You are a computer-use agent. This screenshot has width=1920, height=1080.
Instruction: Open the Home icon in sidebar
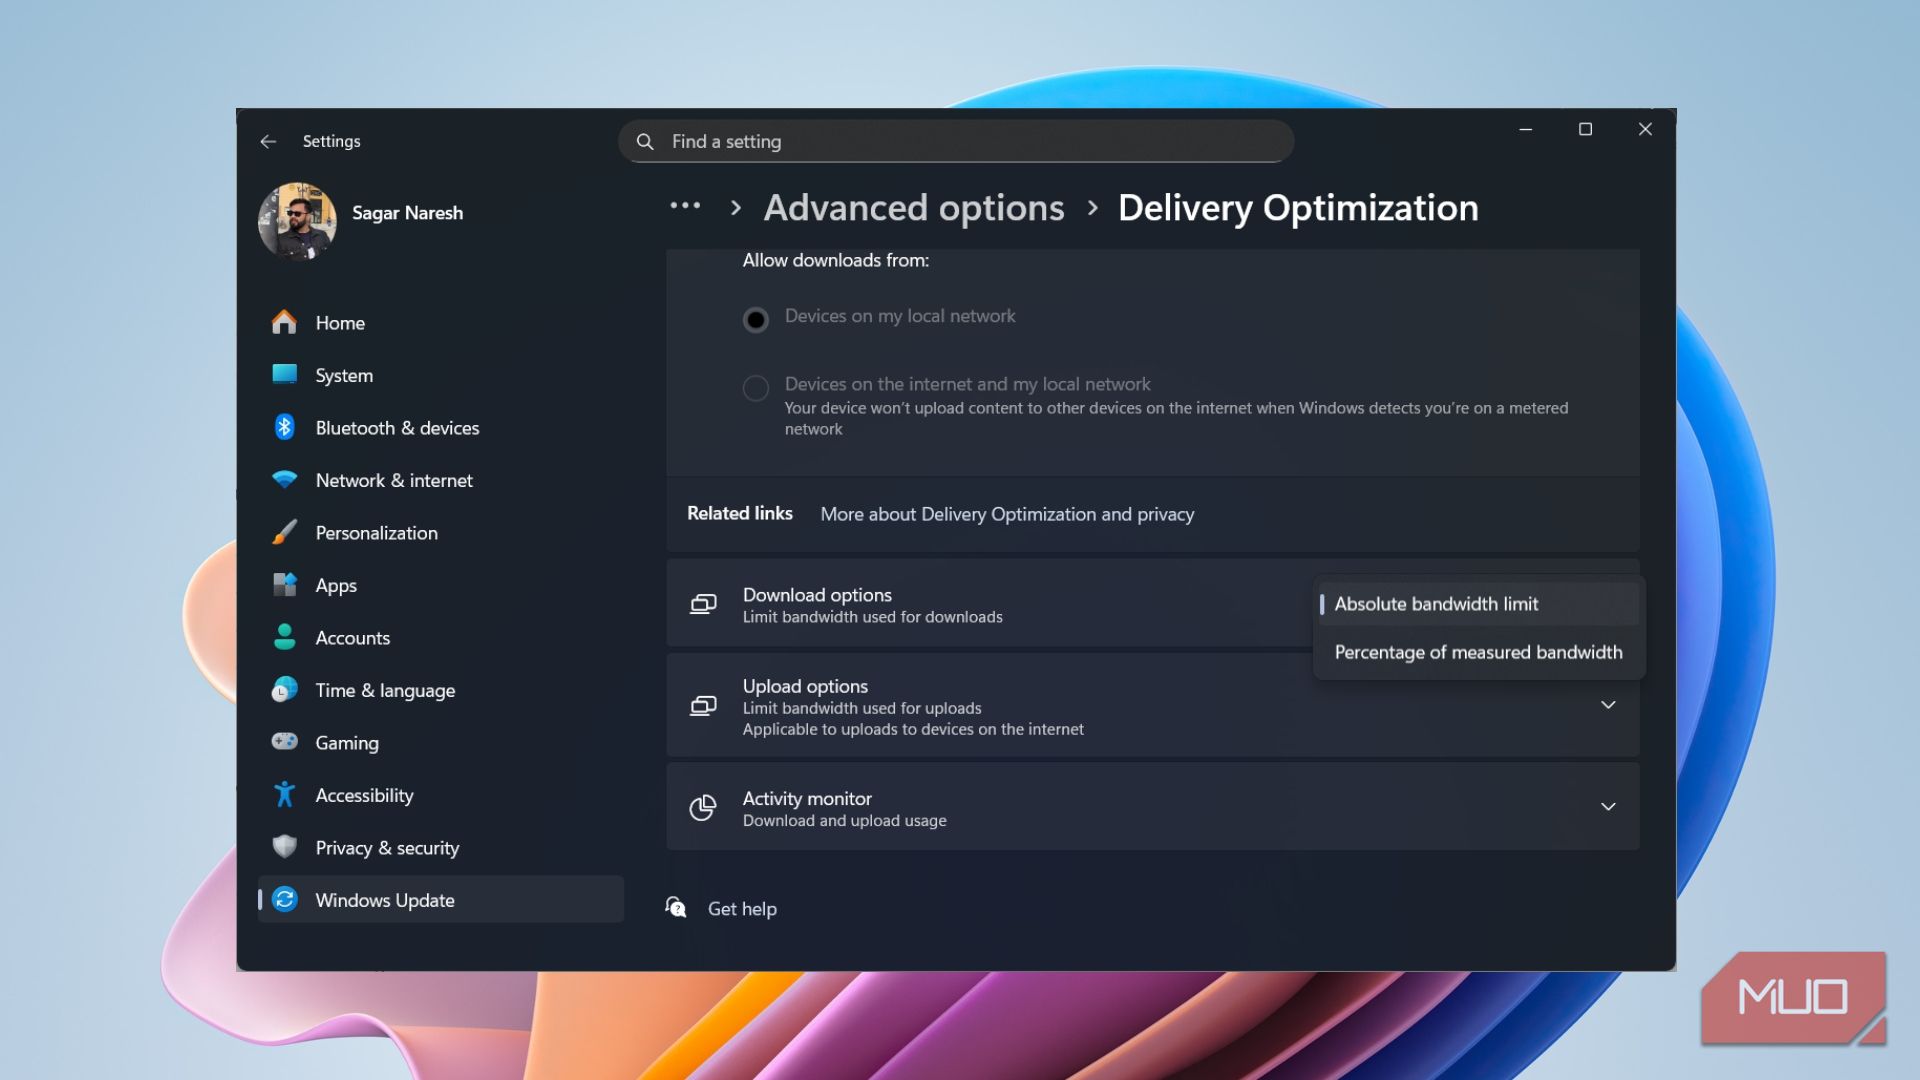(x=284, y=322)
